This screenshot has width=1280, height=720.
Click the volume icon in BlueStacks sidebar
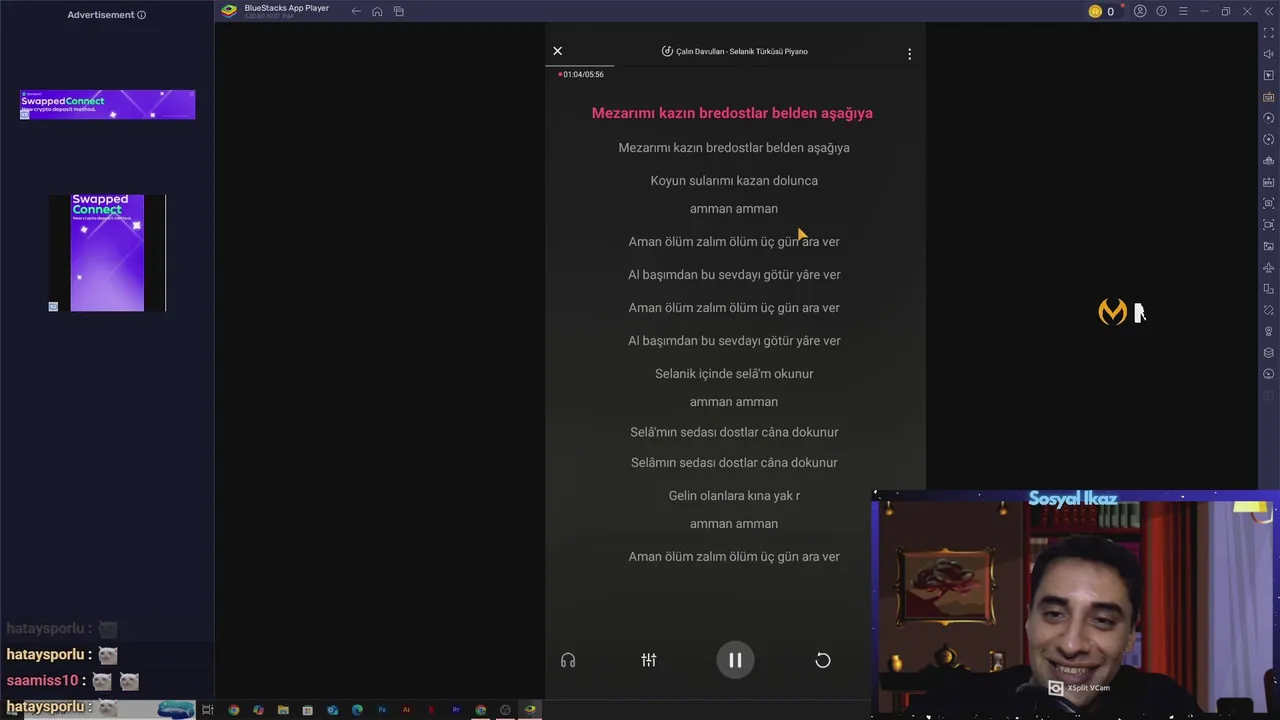pos(1269,54)
